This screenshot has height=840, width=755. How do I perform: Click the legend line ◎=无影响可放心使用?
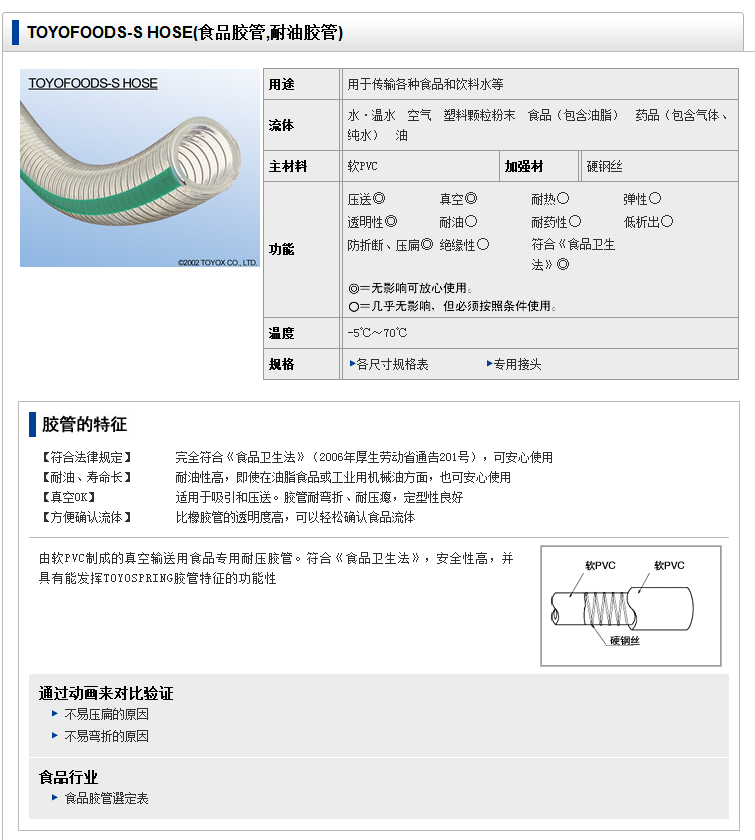(x=410, y=288)
